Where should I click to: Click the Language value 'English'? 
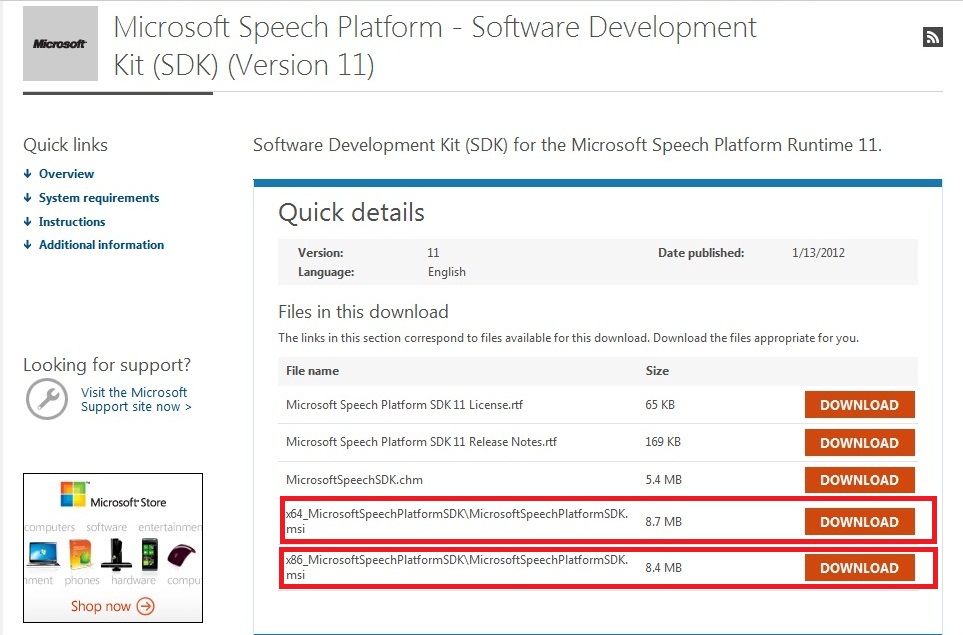click(x=446, y=272)
